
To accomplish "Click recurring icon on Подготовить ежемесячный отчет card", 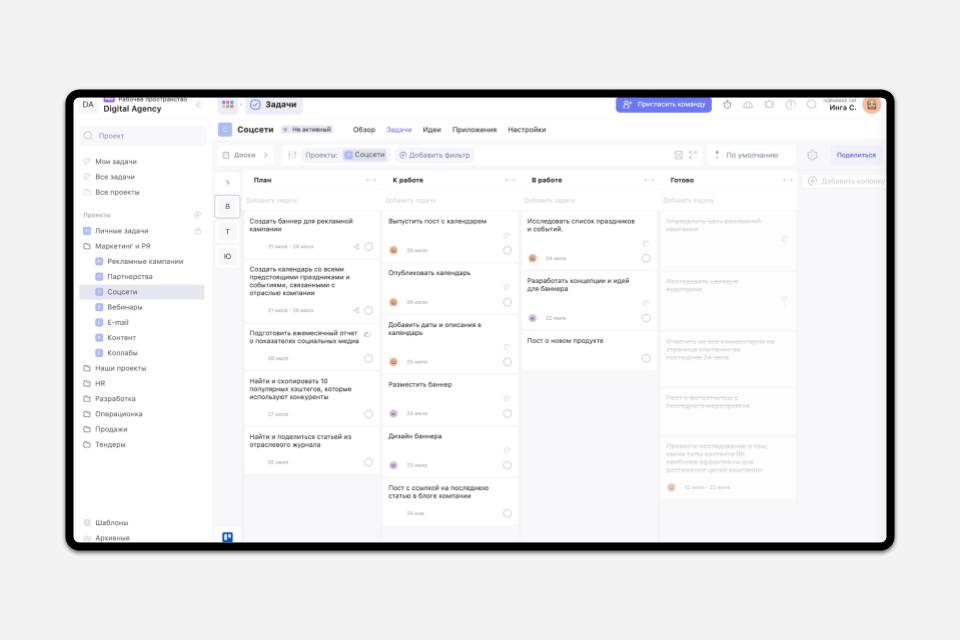I will pos(367,334).
